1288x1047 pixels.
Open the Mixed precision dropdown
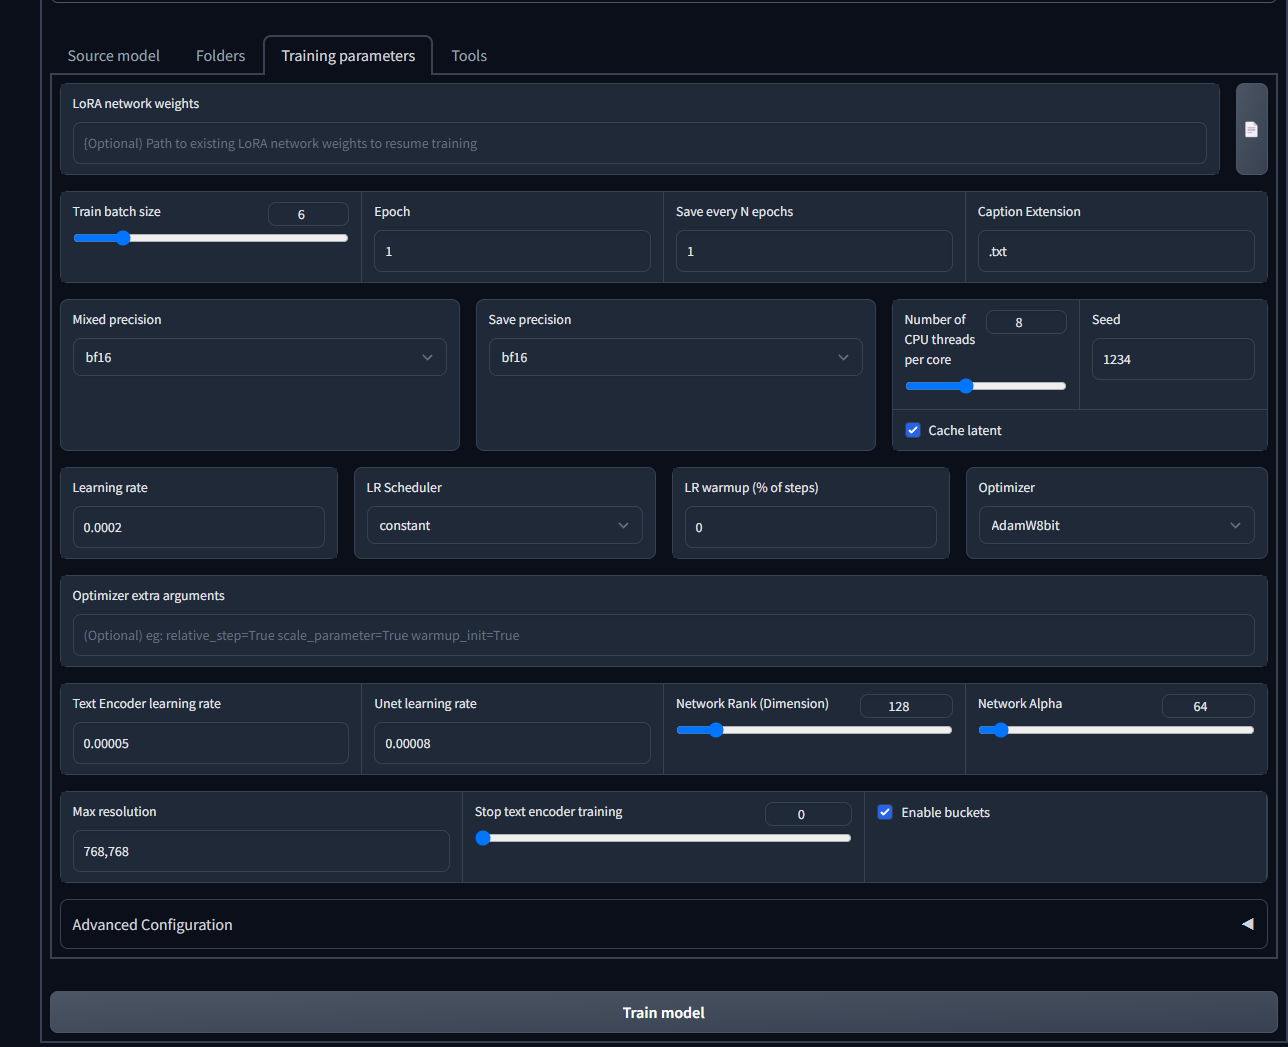(x=259, y=358)
